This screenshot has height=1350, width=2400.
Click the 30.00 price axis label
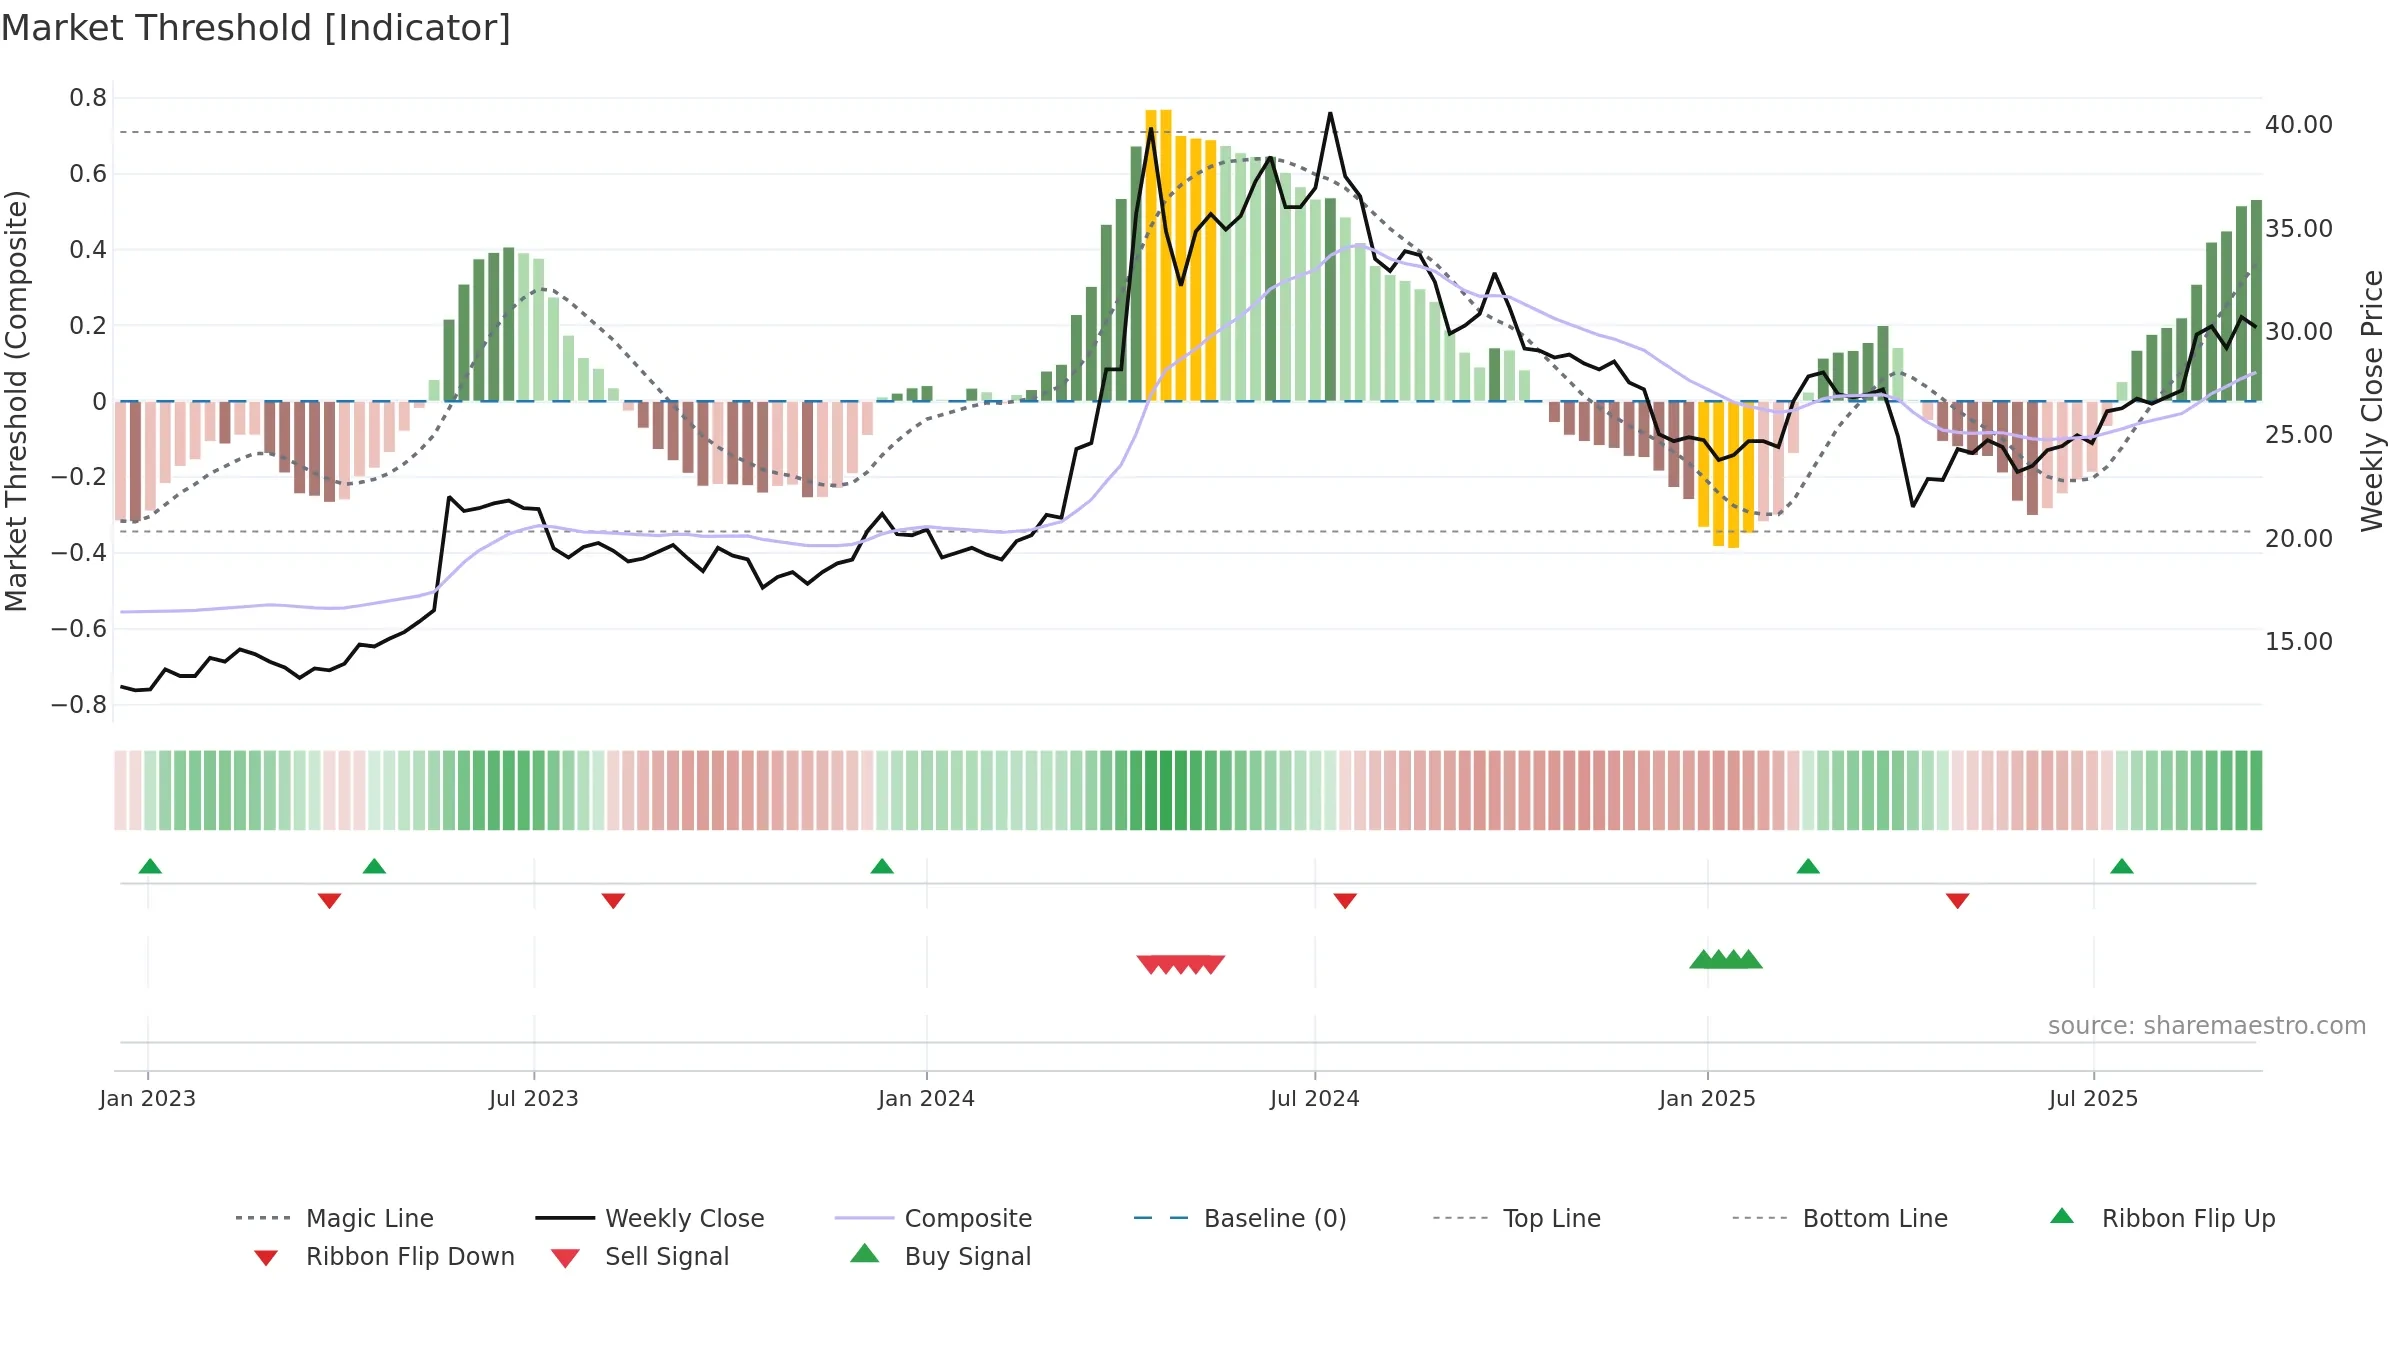[x=2299, y=332]
